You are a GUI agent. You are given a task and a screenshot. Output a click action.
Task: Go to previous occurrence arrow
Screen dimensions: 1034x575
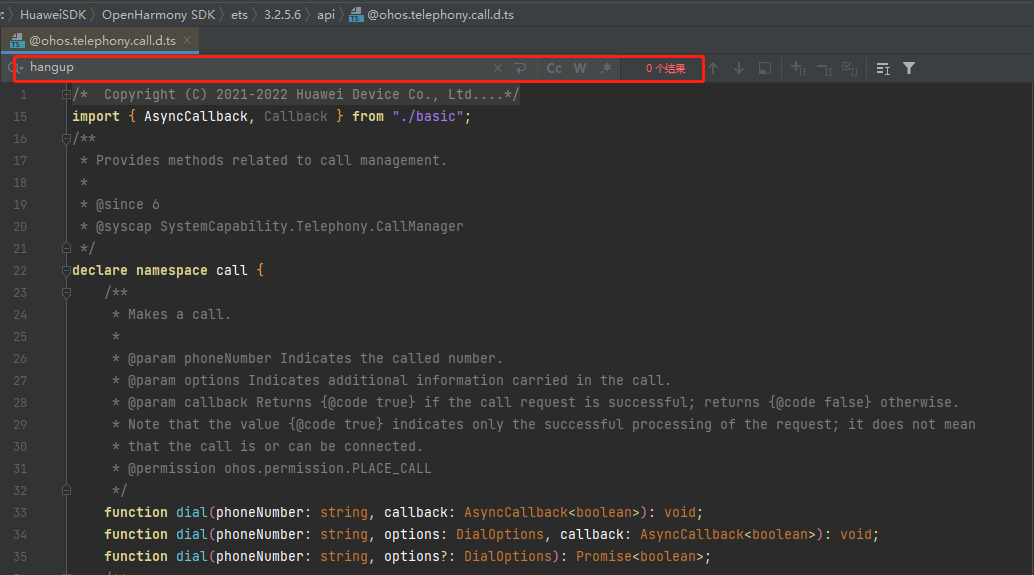point(713,69)
